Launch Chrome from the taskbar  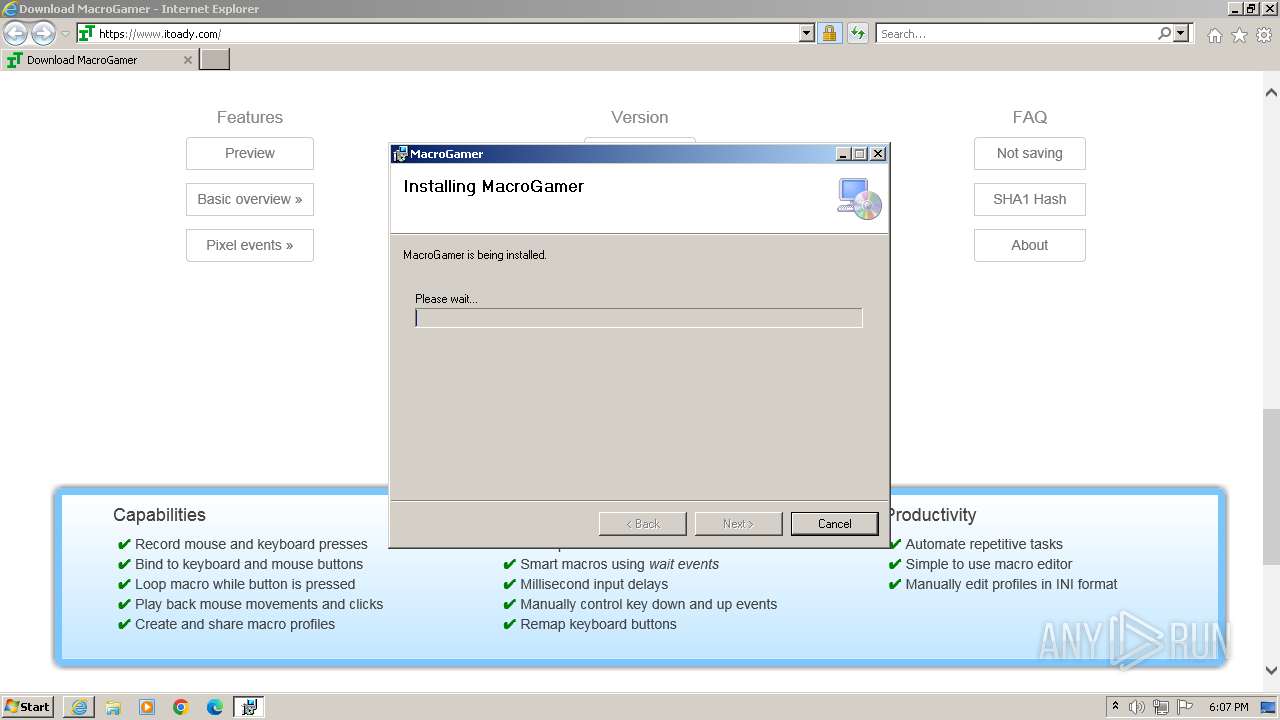[181, 707]
